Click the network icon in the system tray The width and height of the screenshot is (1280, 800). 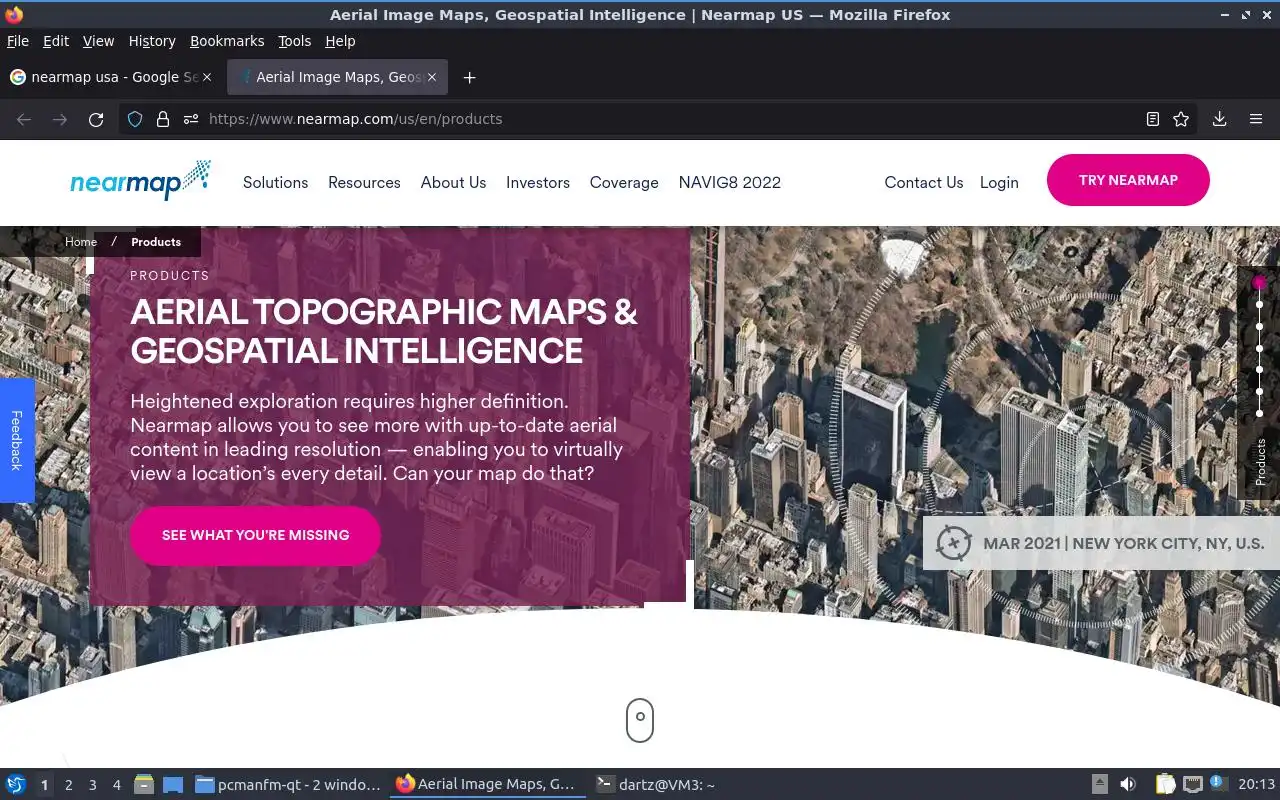1192,784
